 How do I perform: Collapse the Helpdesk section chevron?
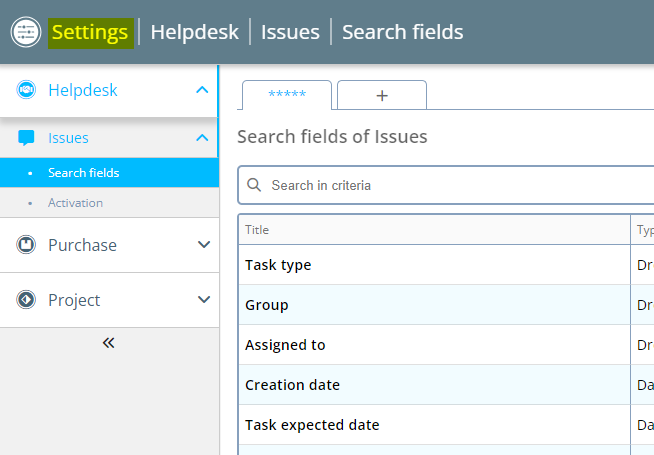pos(203,90)
